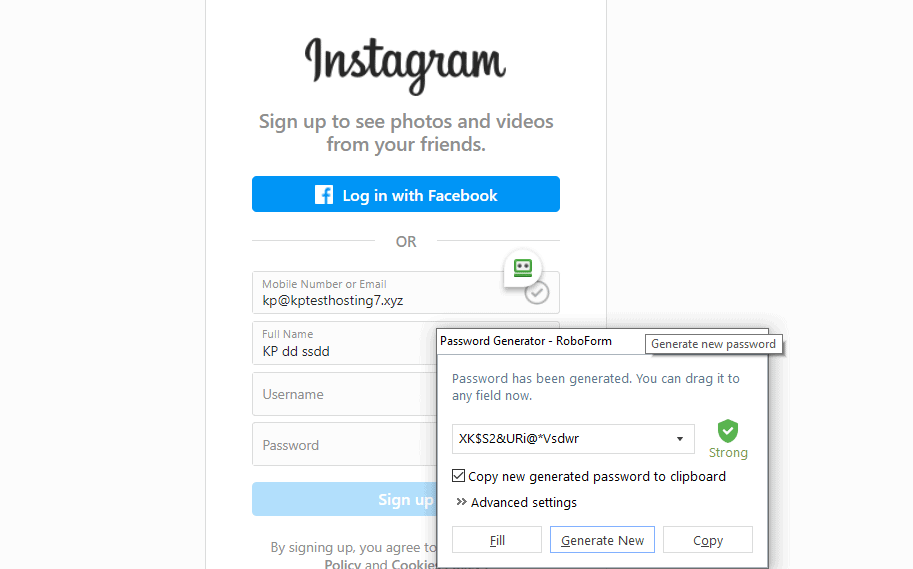Screen dimensions: 913x569
Task: Click the Generate New button
Action: 602,540
